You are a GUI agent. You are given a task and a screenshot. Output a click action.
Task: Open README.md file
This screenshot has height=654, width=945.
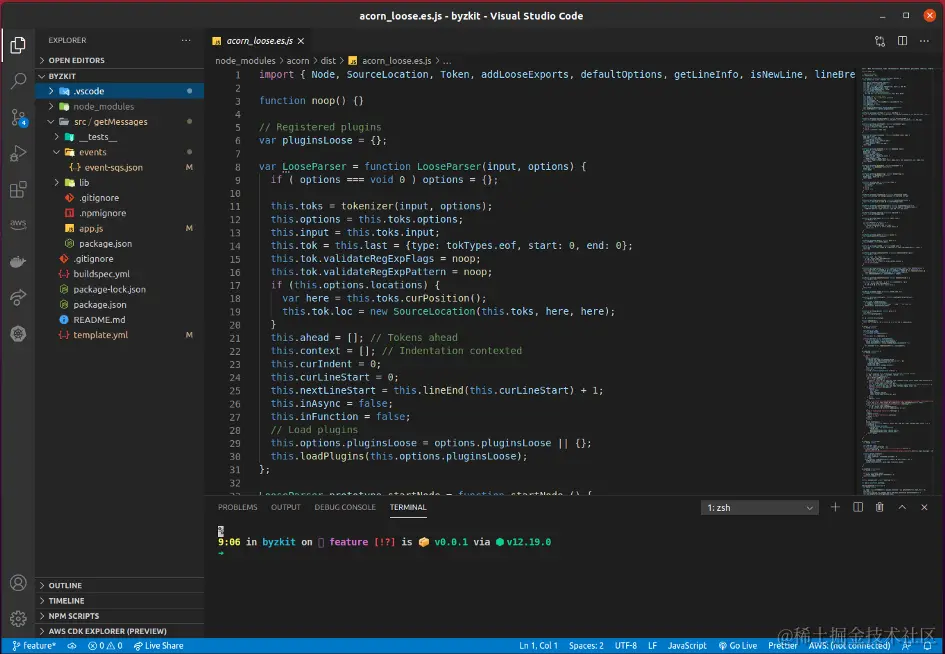tap(119, 319)
